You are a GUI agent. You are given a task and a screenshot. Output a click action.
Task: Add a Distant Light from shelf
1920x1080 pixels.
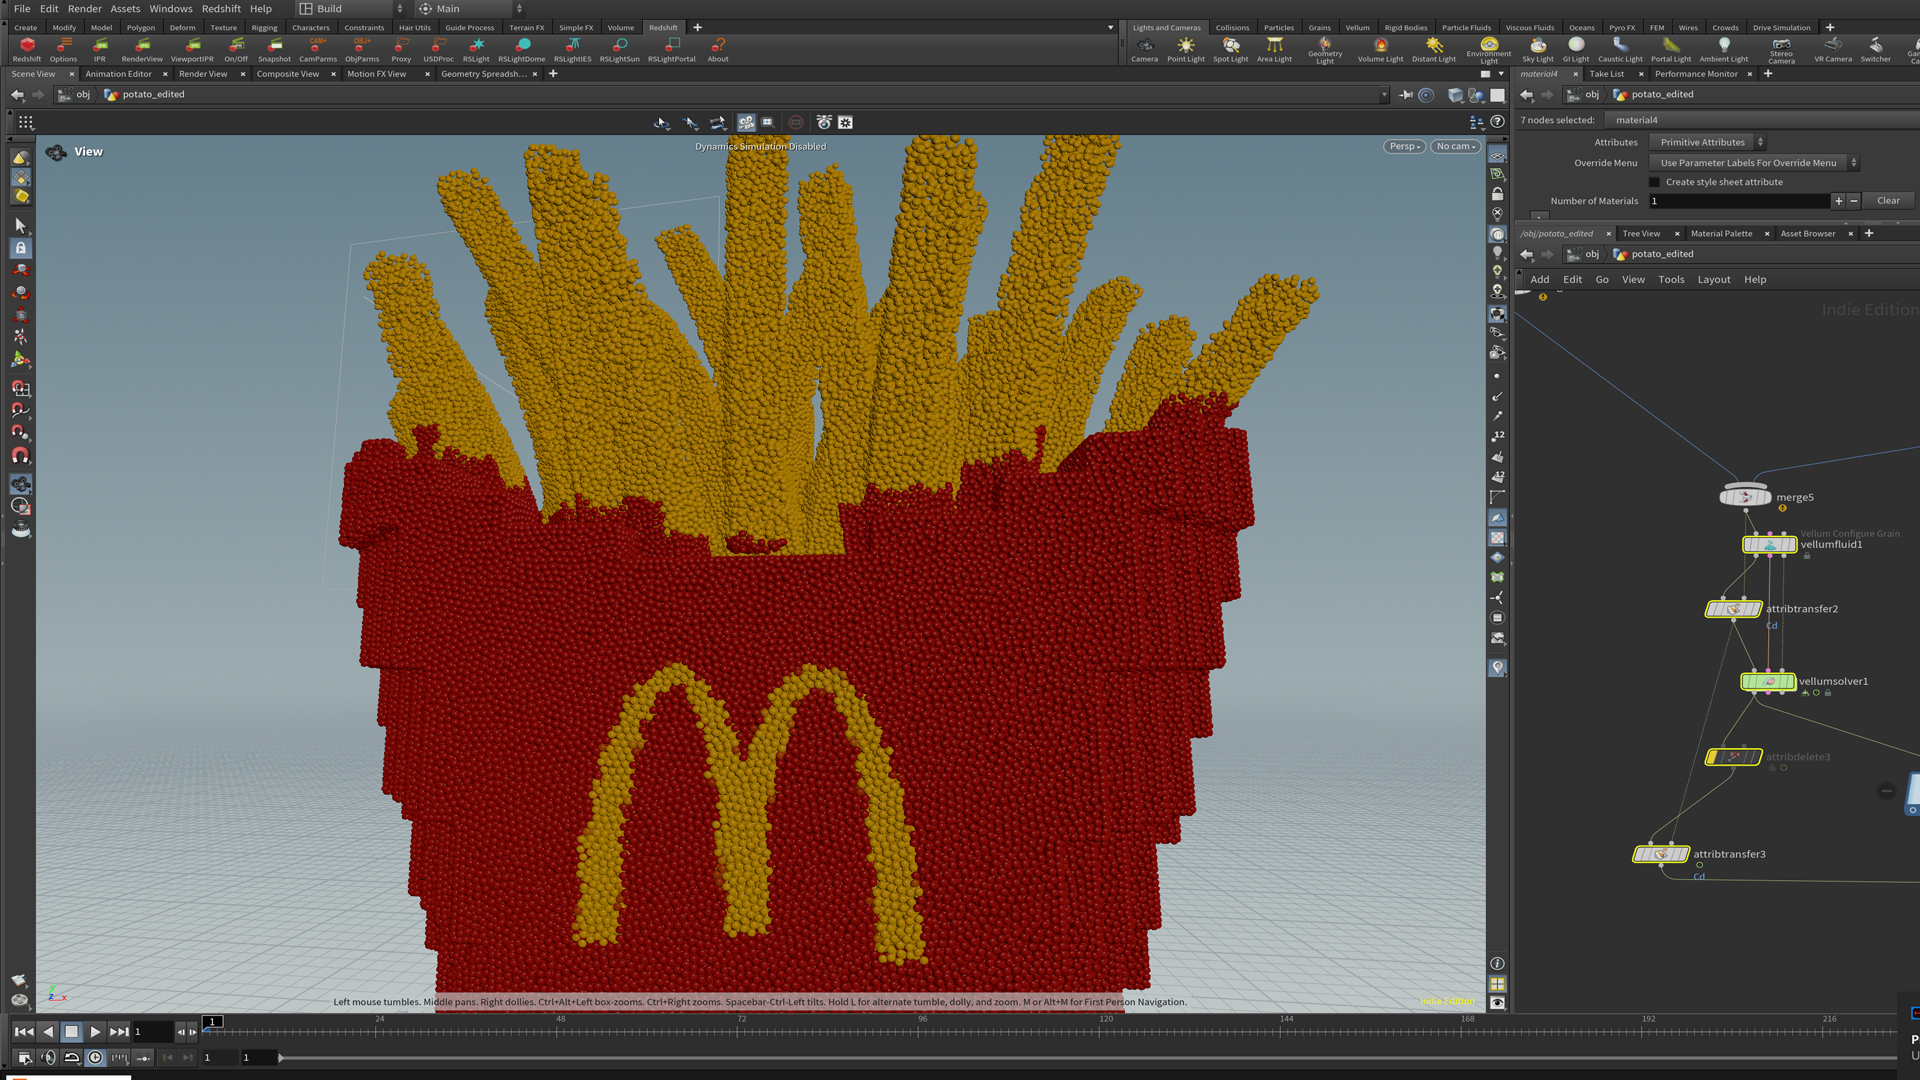pyautogui.click(x=1433, y=50)
